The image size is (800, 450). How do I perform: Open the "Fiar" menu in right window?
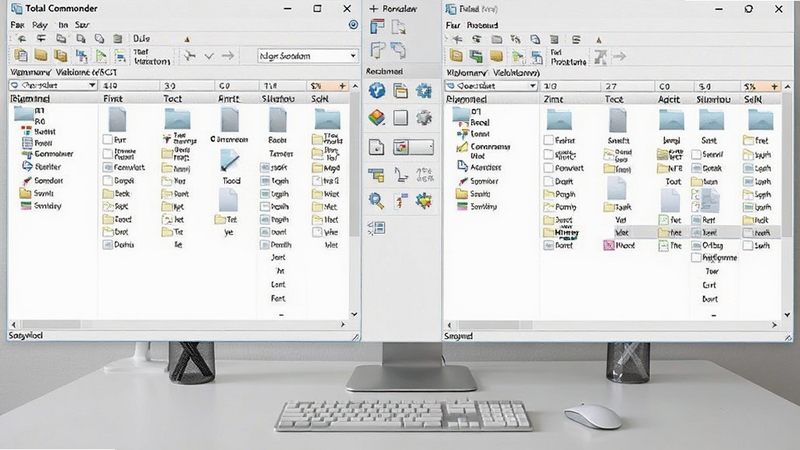pos(453,25)
